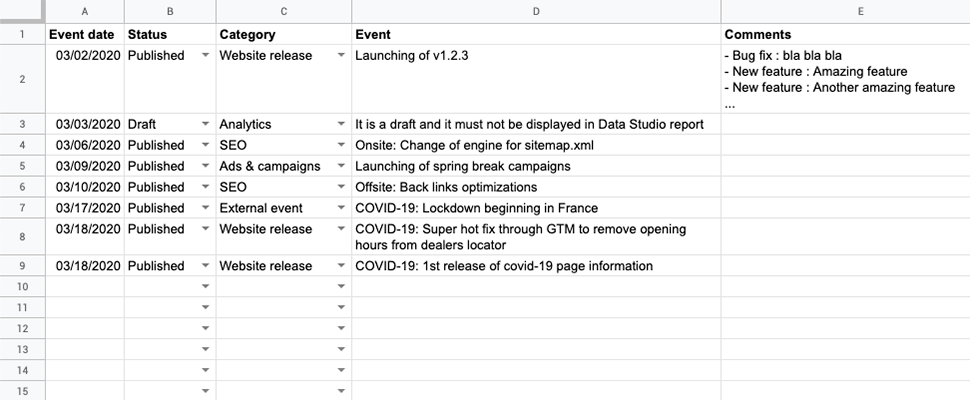Select date cell 03/03/2020
The height and width of the screenshot is (400, 970).
(85, 124)
